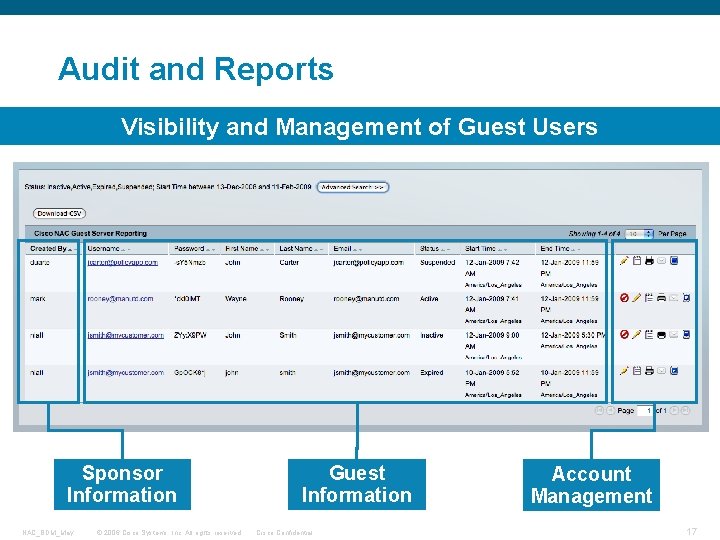The width and height of the screenshot is (720, 540).
Task: Go to the last page of results
Action: click(686, 411)
